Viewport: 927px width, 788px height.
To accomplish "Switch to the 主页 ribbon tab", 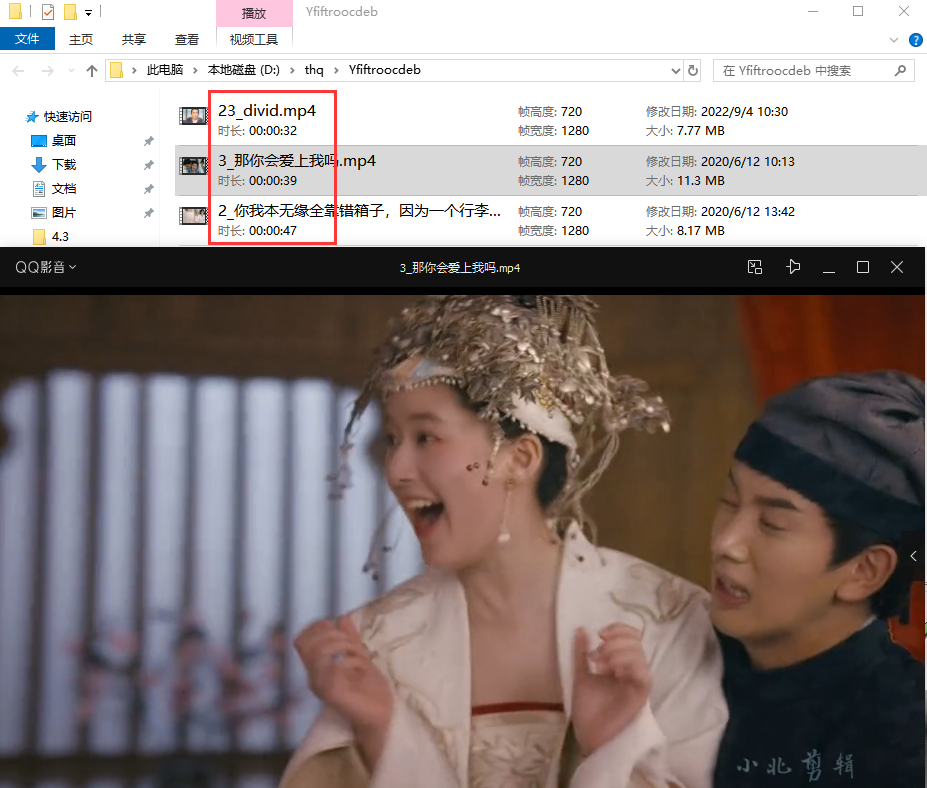I will pyautogui.click(x=81, y=40).
